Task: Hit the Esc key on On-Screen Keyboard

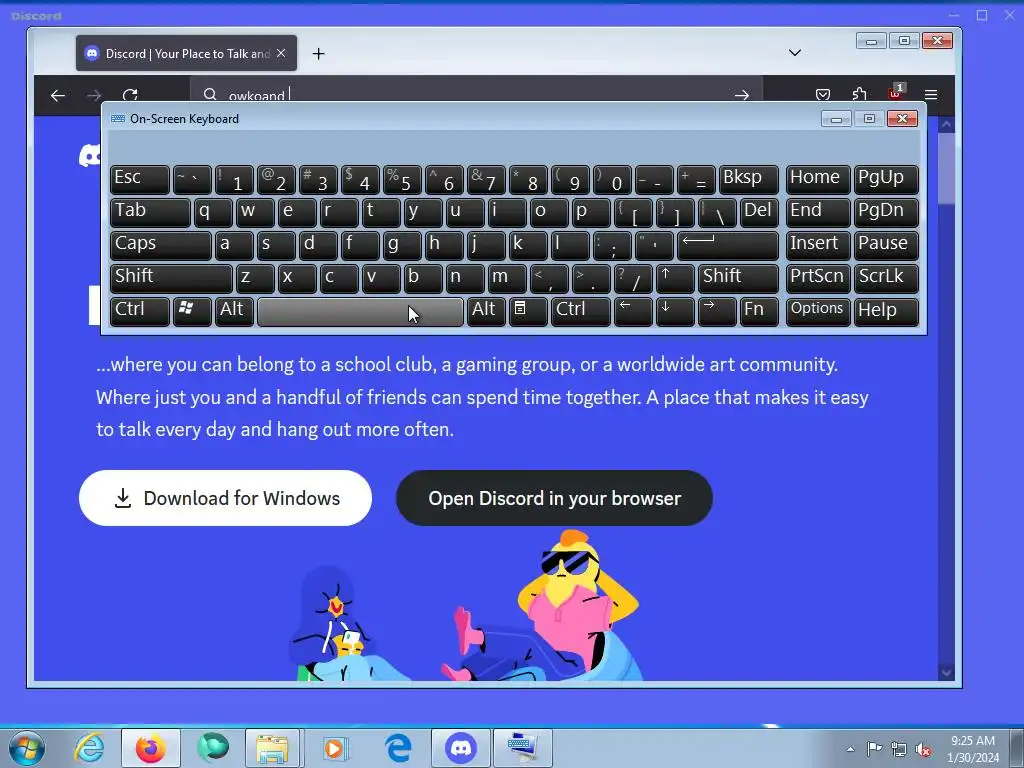Action: point(140,179)
